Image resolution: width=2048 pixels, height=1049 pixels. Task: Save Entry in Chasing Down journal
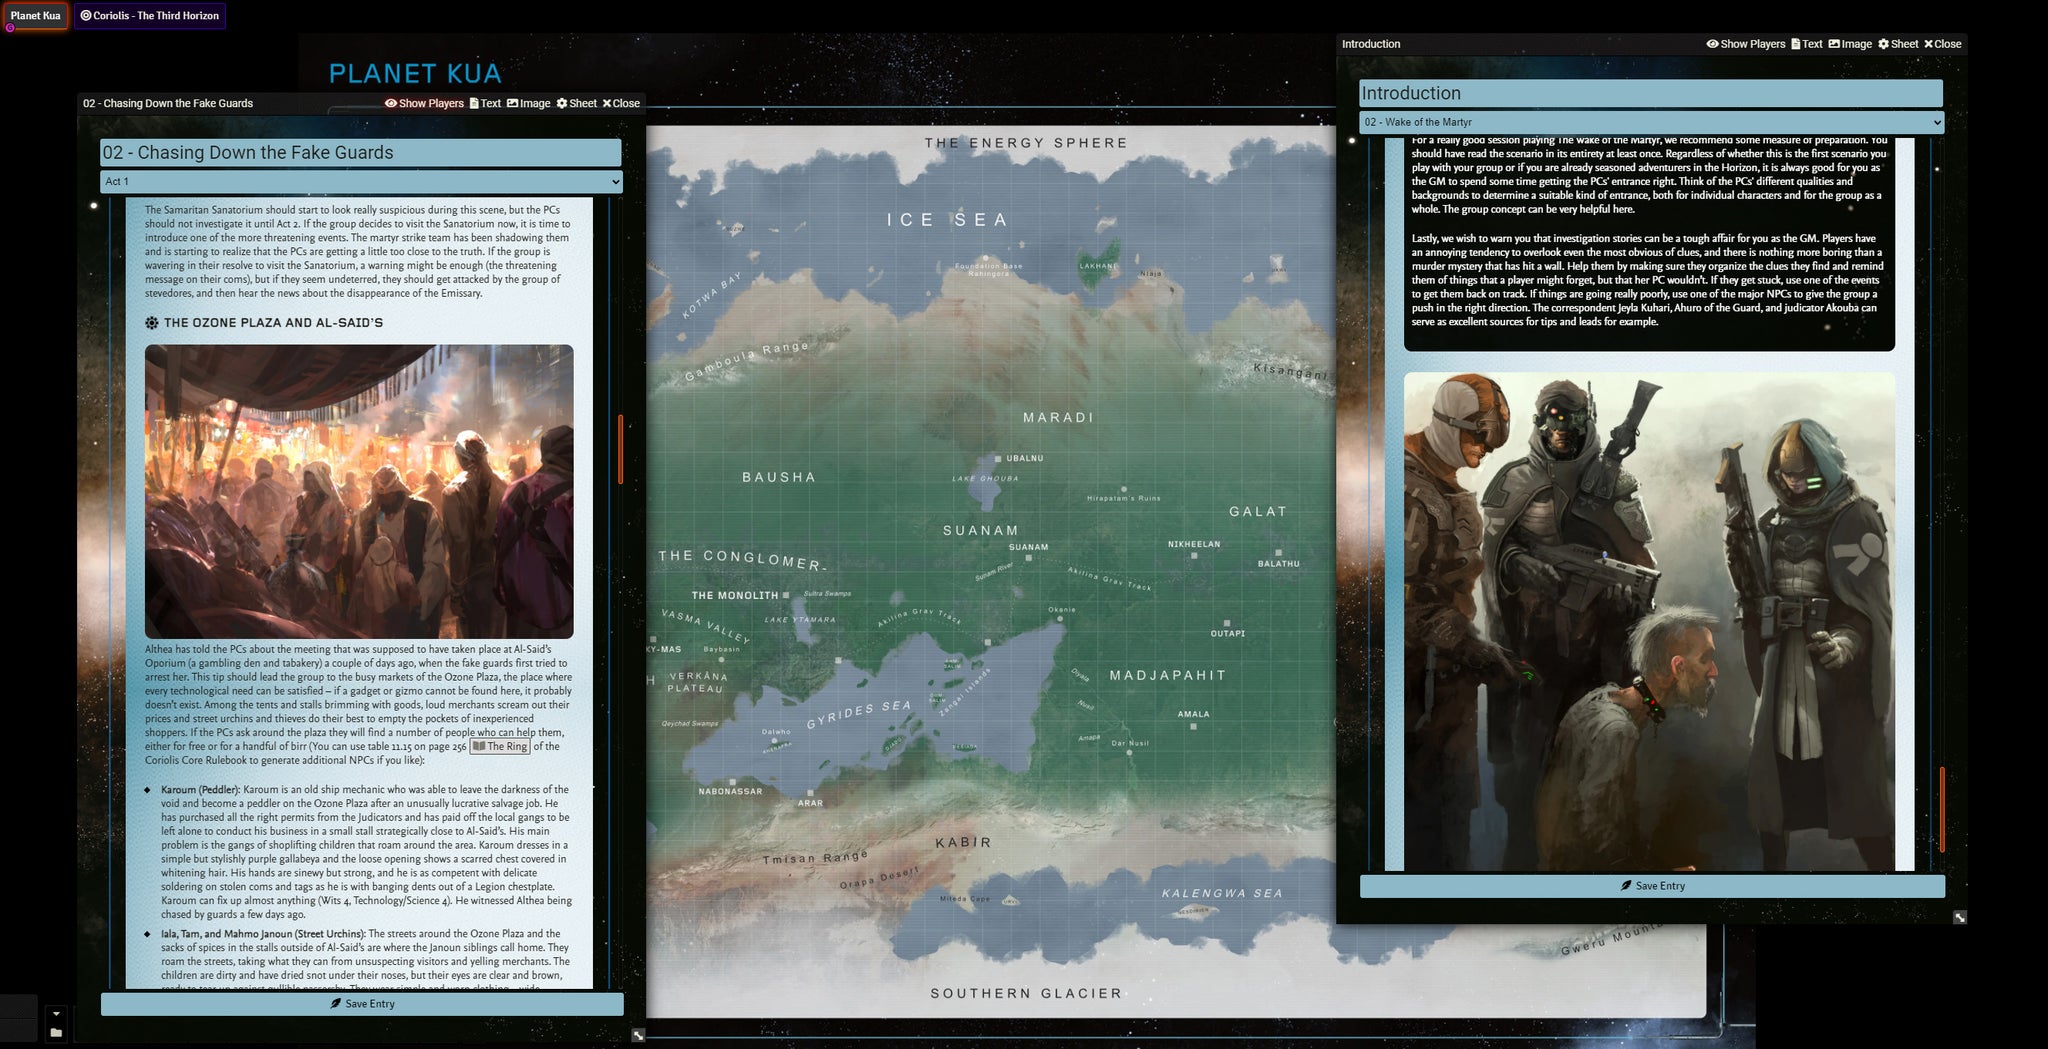[x=362, y=1004]
